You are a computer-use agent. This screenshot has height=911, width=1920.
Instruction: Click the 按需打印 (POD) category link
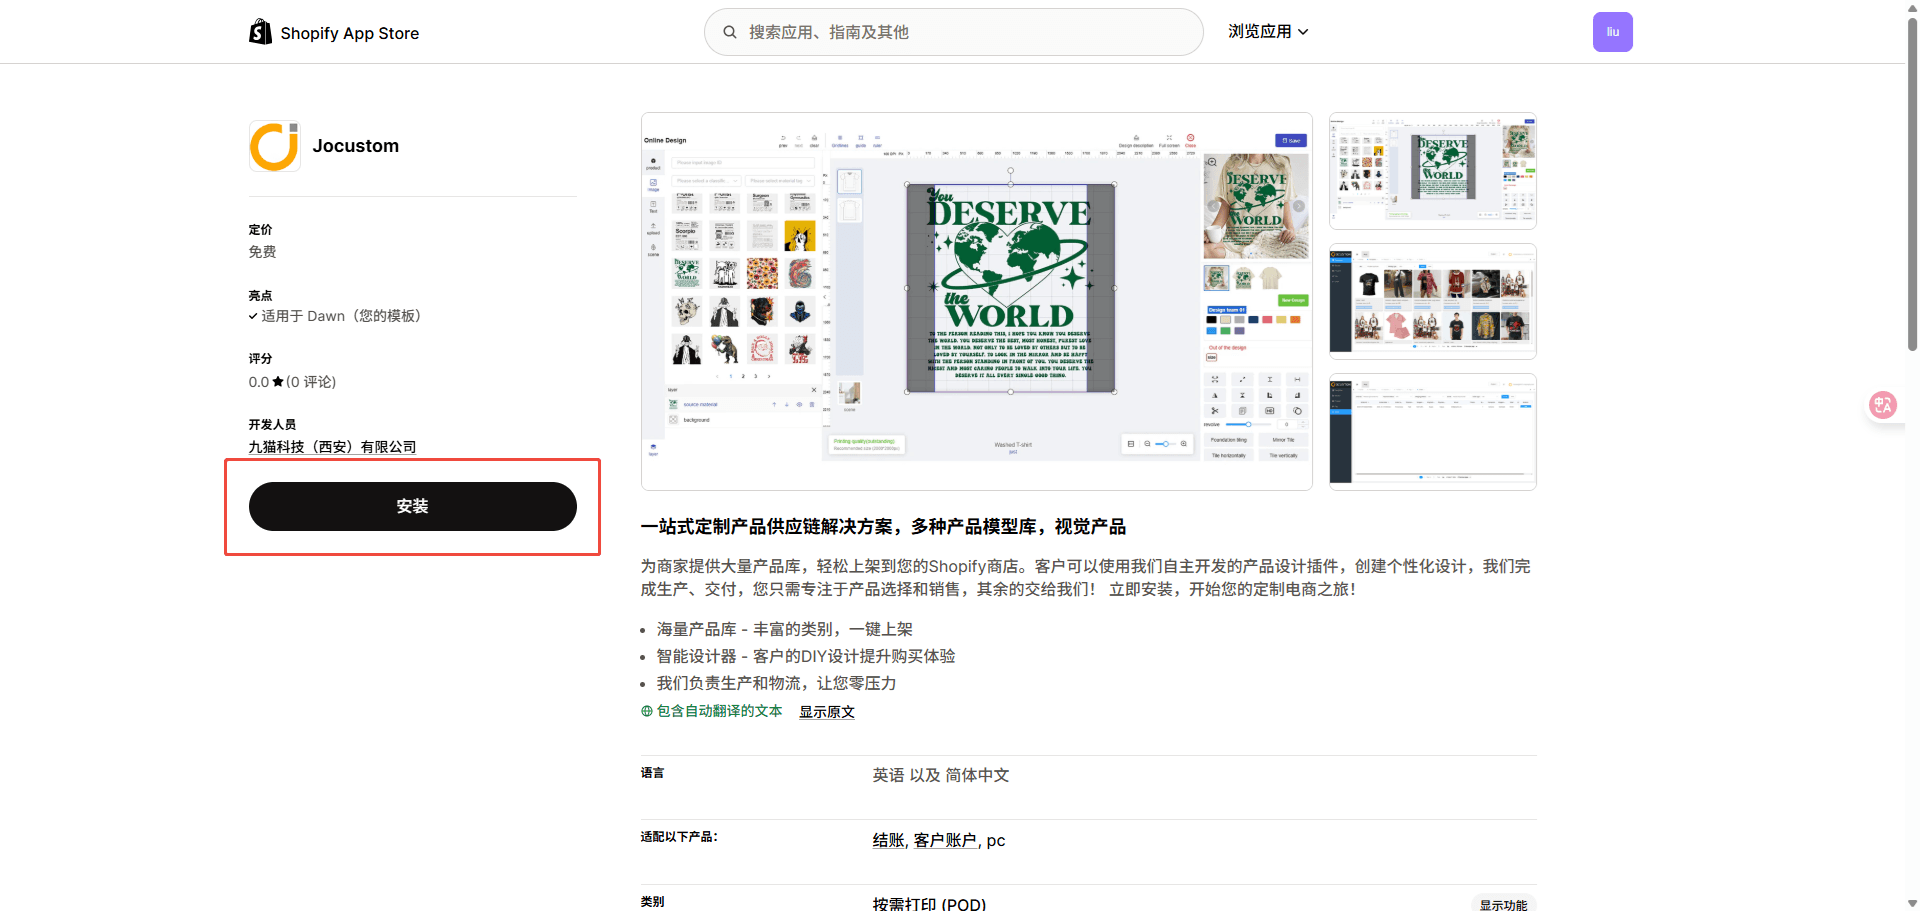pyautogui.click(x=929, y=903)
